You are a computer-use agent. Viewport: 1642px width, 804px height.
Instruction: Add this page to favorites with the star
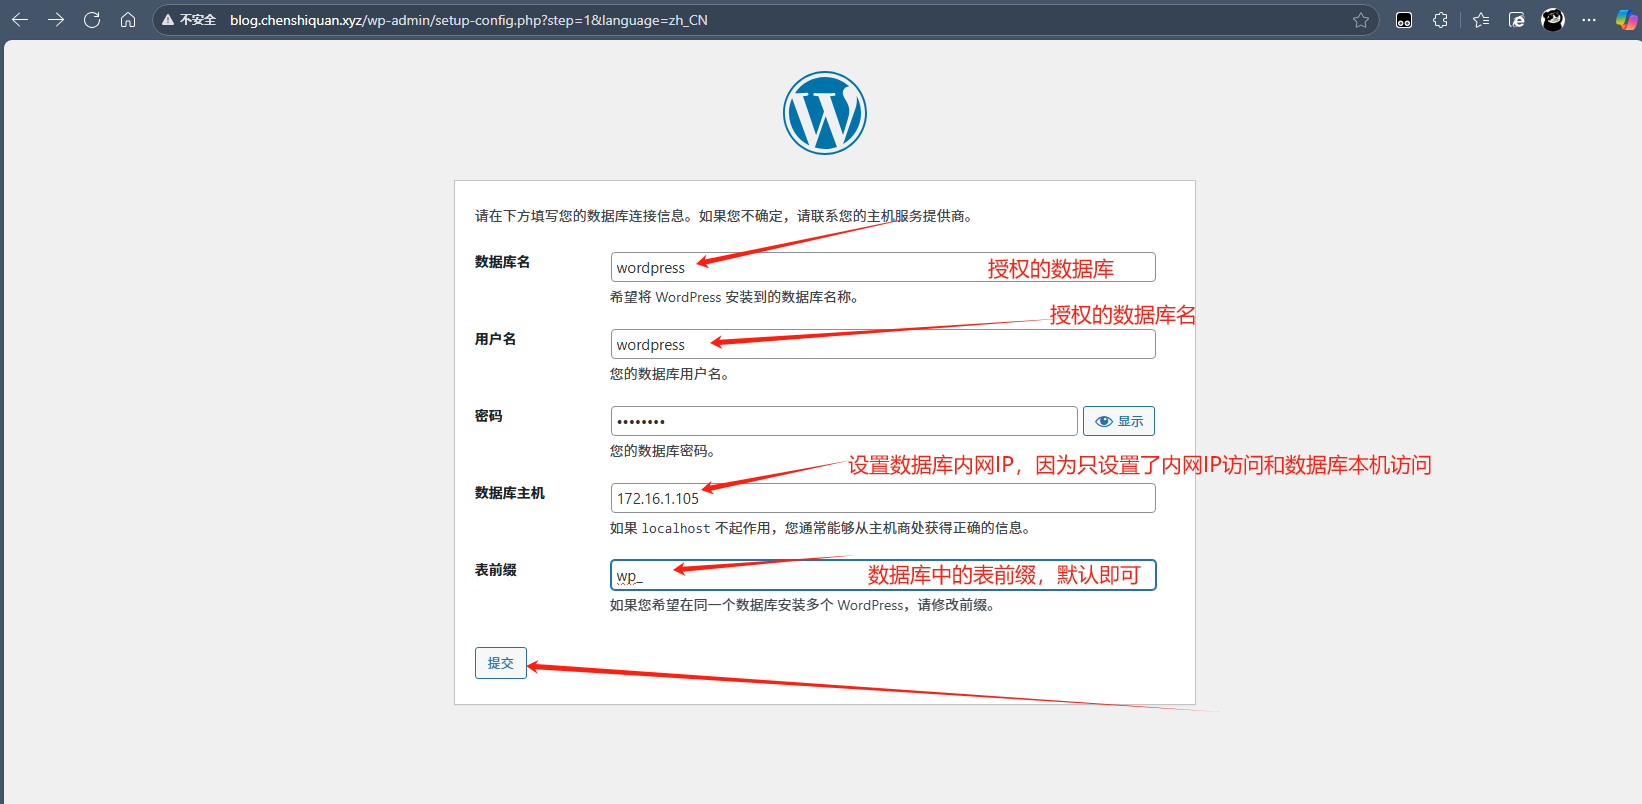(1361, 20)
